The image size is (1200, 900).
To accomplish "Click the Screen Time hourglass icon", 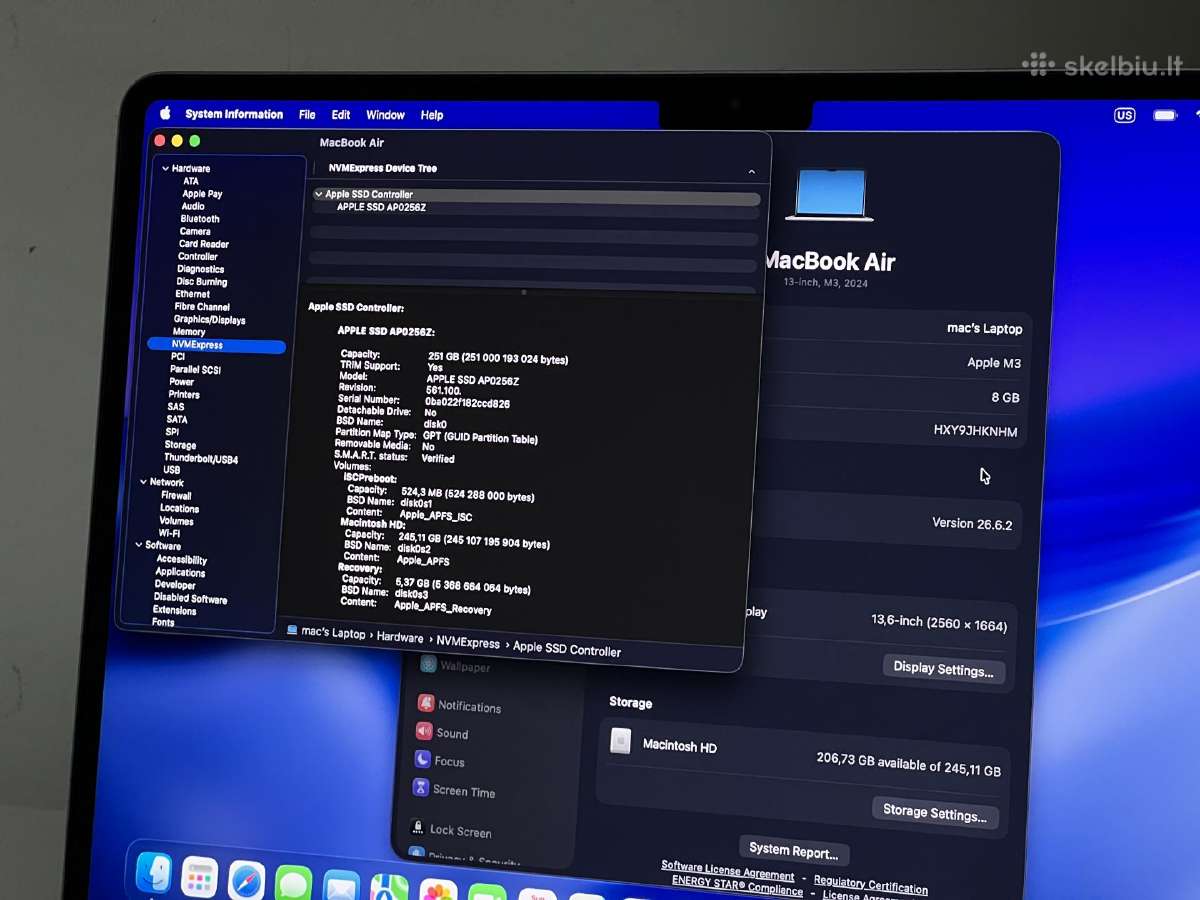I will (x=421, y=788).
